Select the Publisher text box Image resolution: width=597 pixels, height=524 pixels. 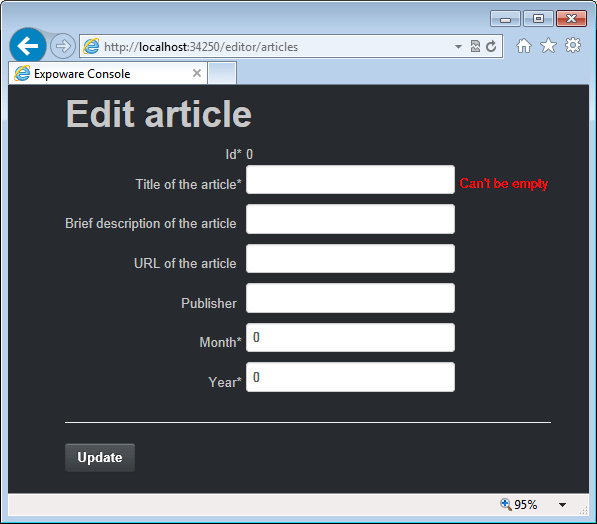[350, 298]
